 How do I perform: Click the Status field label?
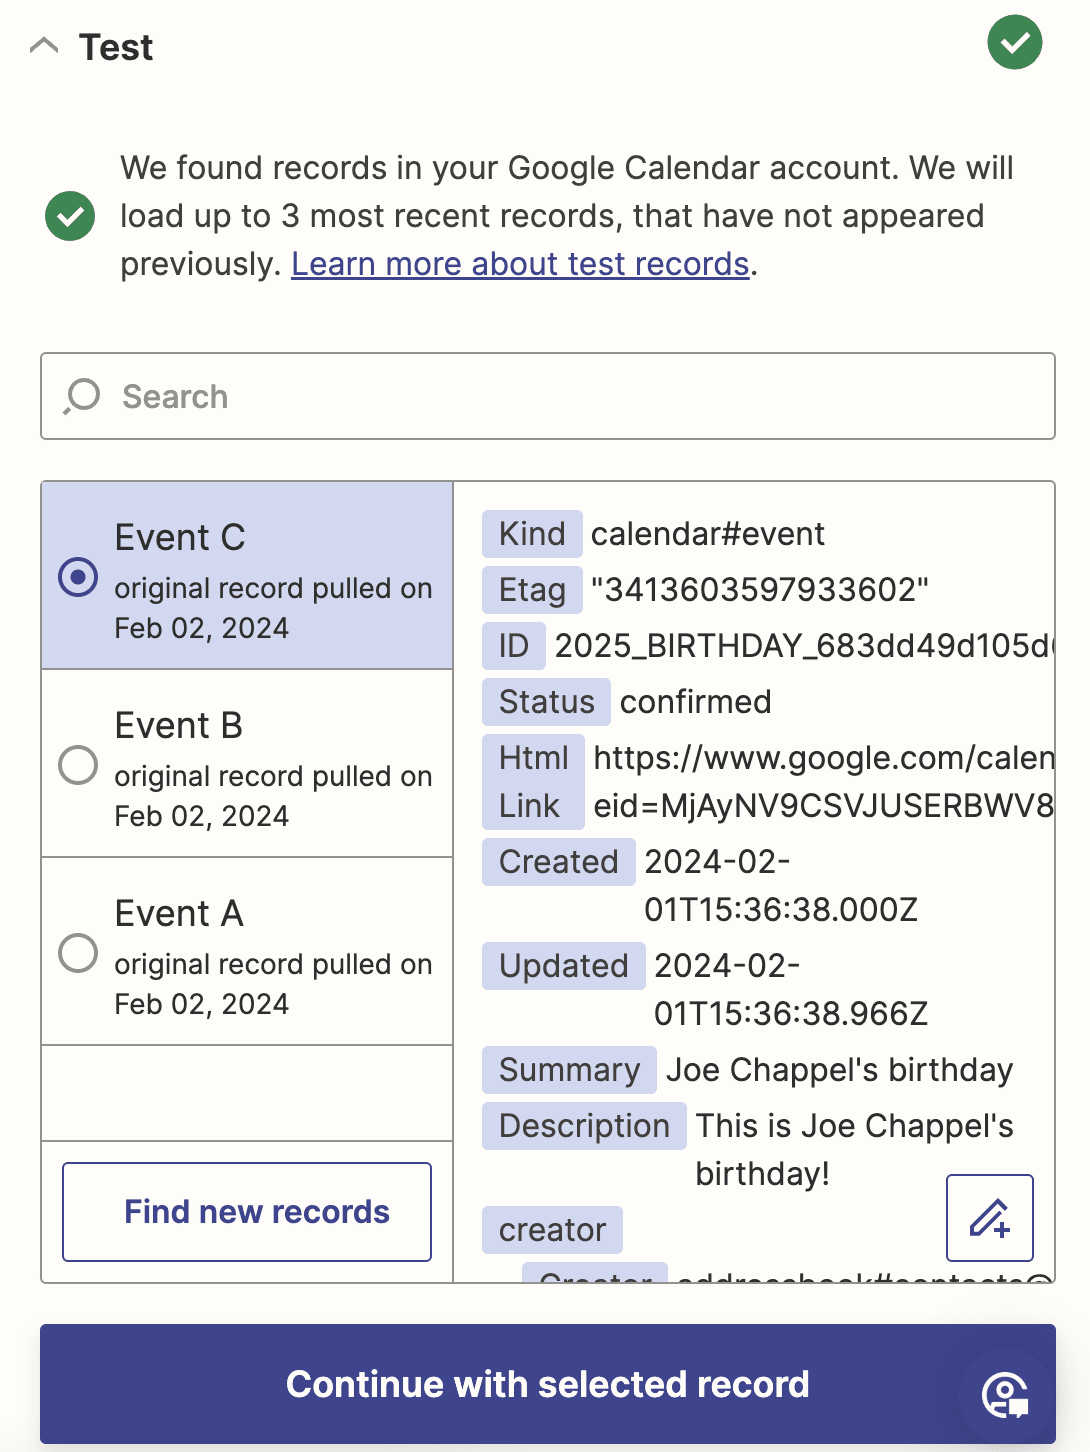546,702
